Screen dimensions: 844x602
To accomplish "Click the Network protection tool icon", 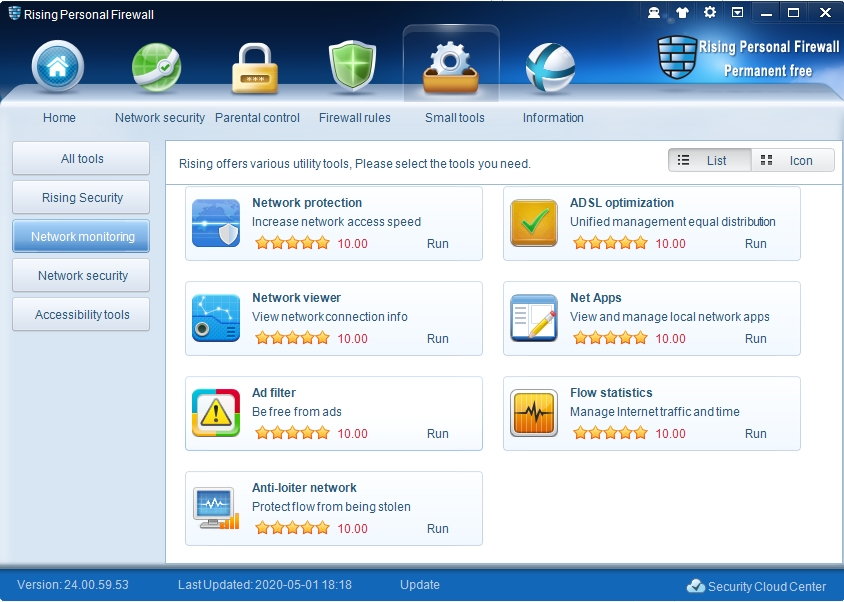I will coord(216,223).
